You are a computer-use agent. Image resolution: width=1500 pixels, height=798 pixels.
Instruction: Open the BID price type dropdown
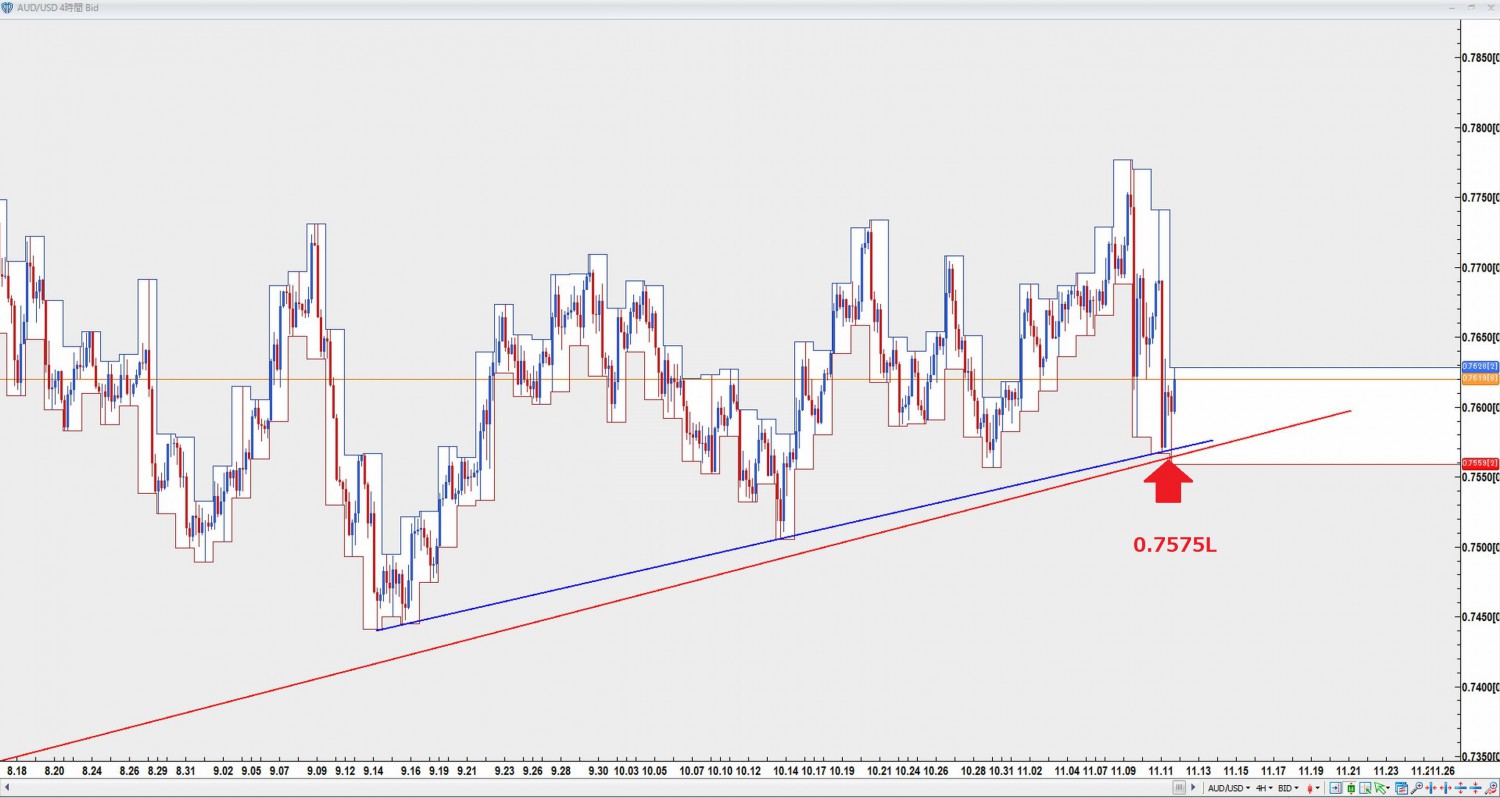pos(1288,788)
